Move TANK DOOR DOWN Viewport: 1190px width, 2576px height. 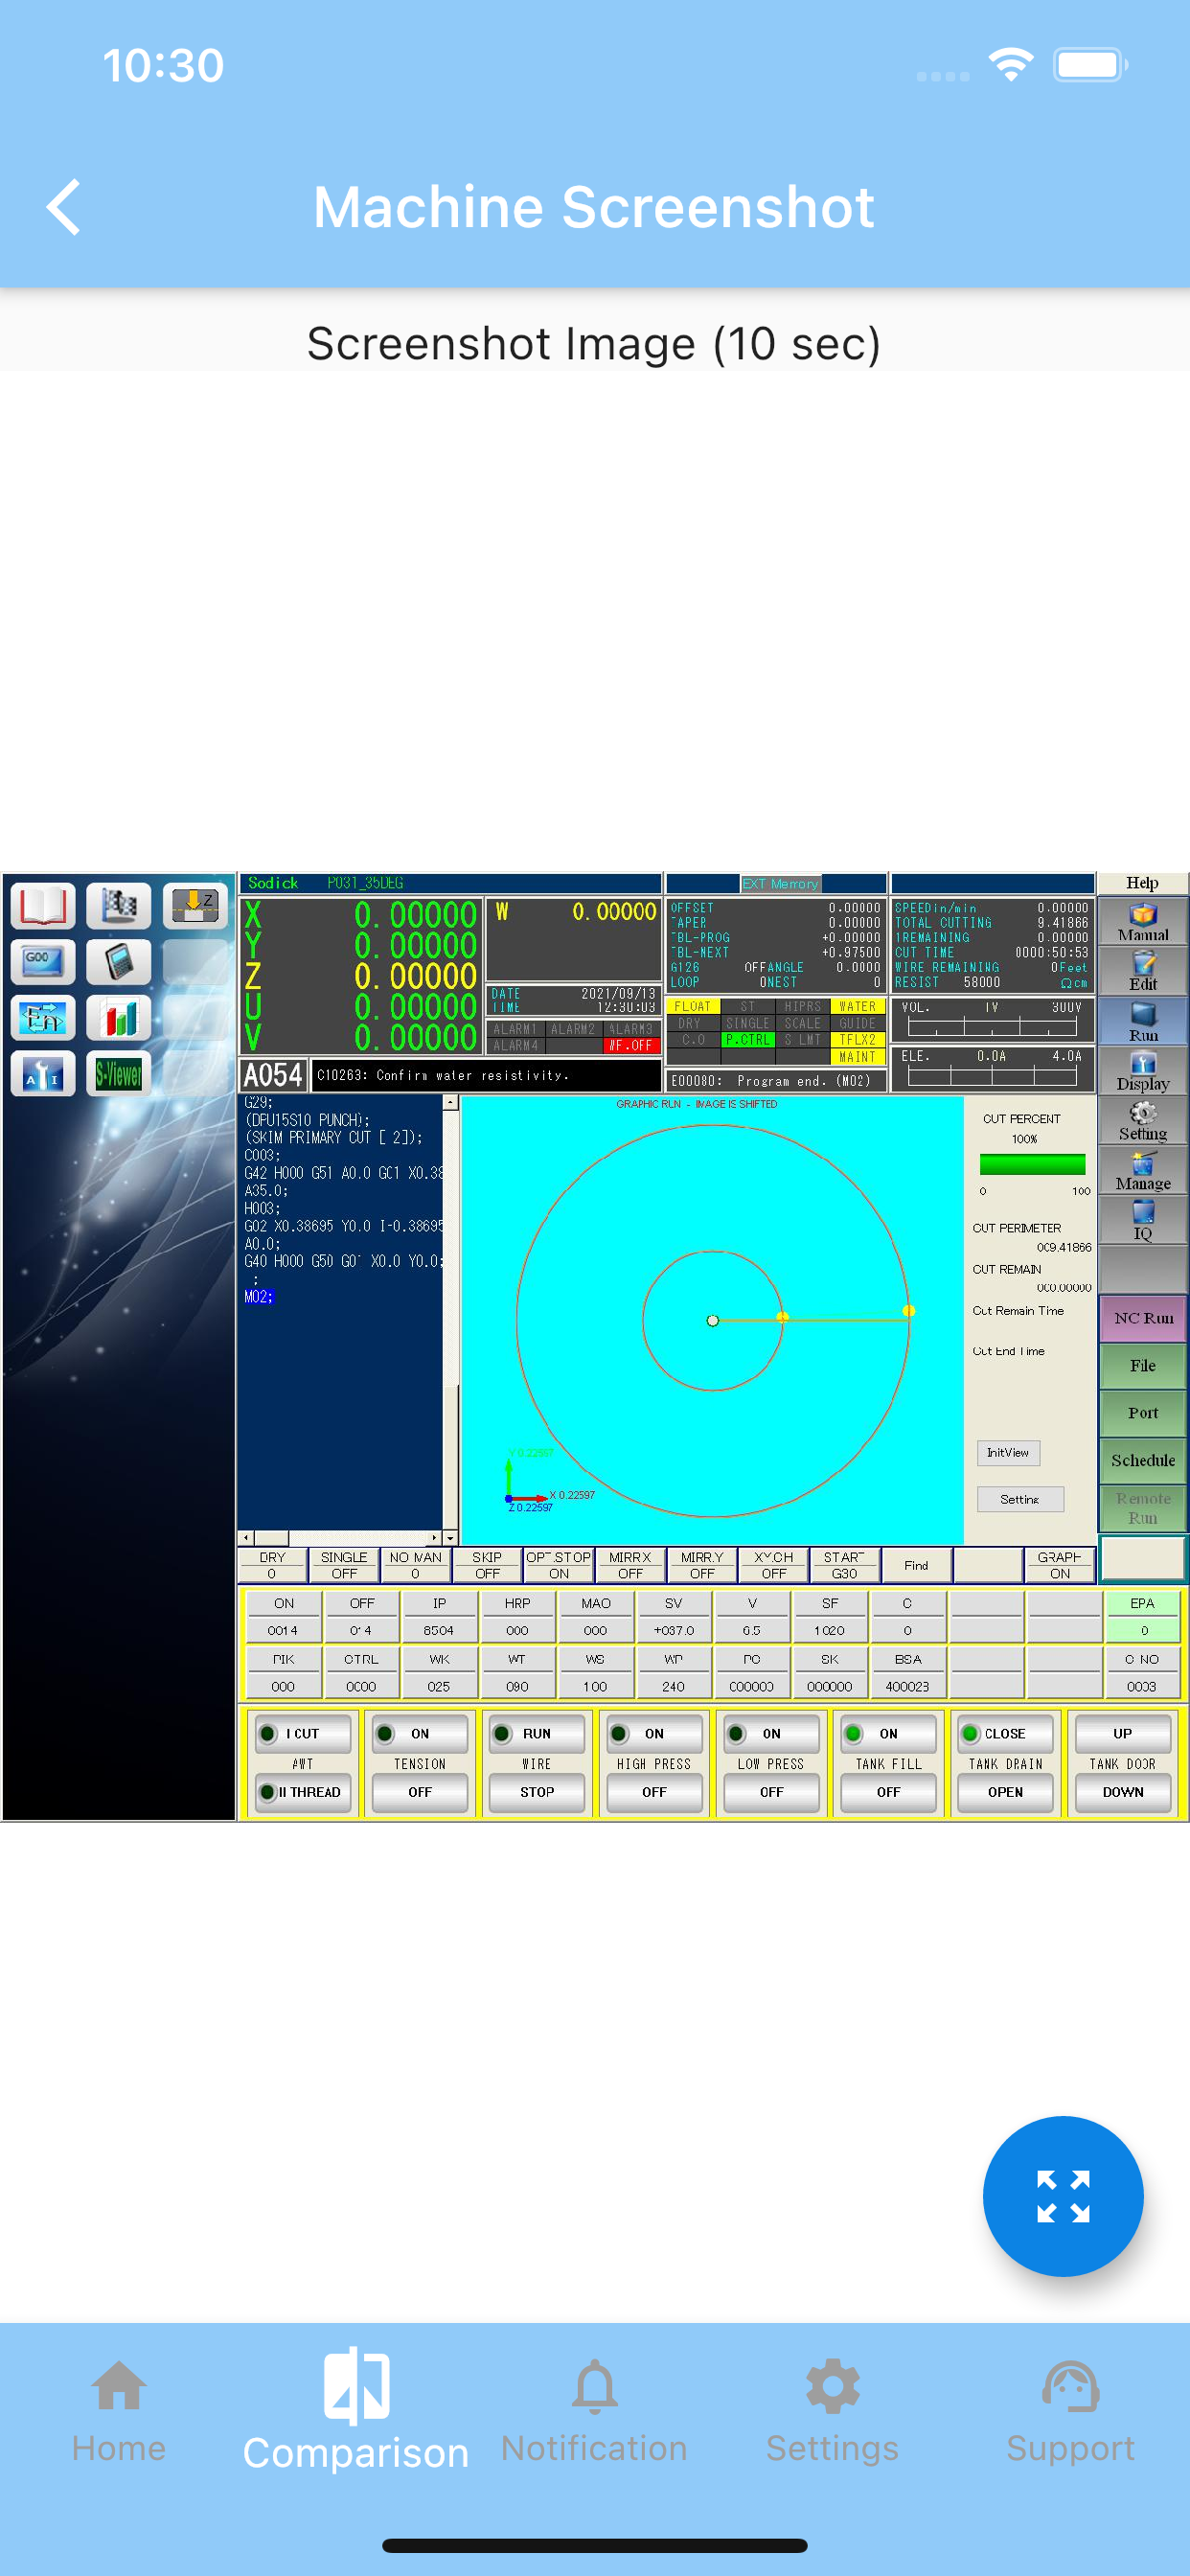pos(1122,1792)
